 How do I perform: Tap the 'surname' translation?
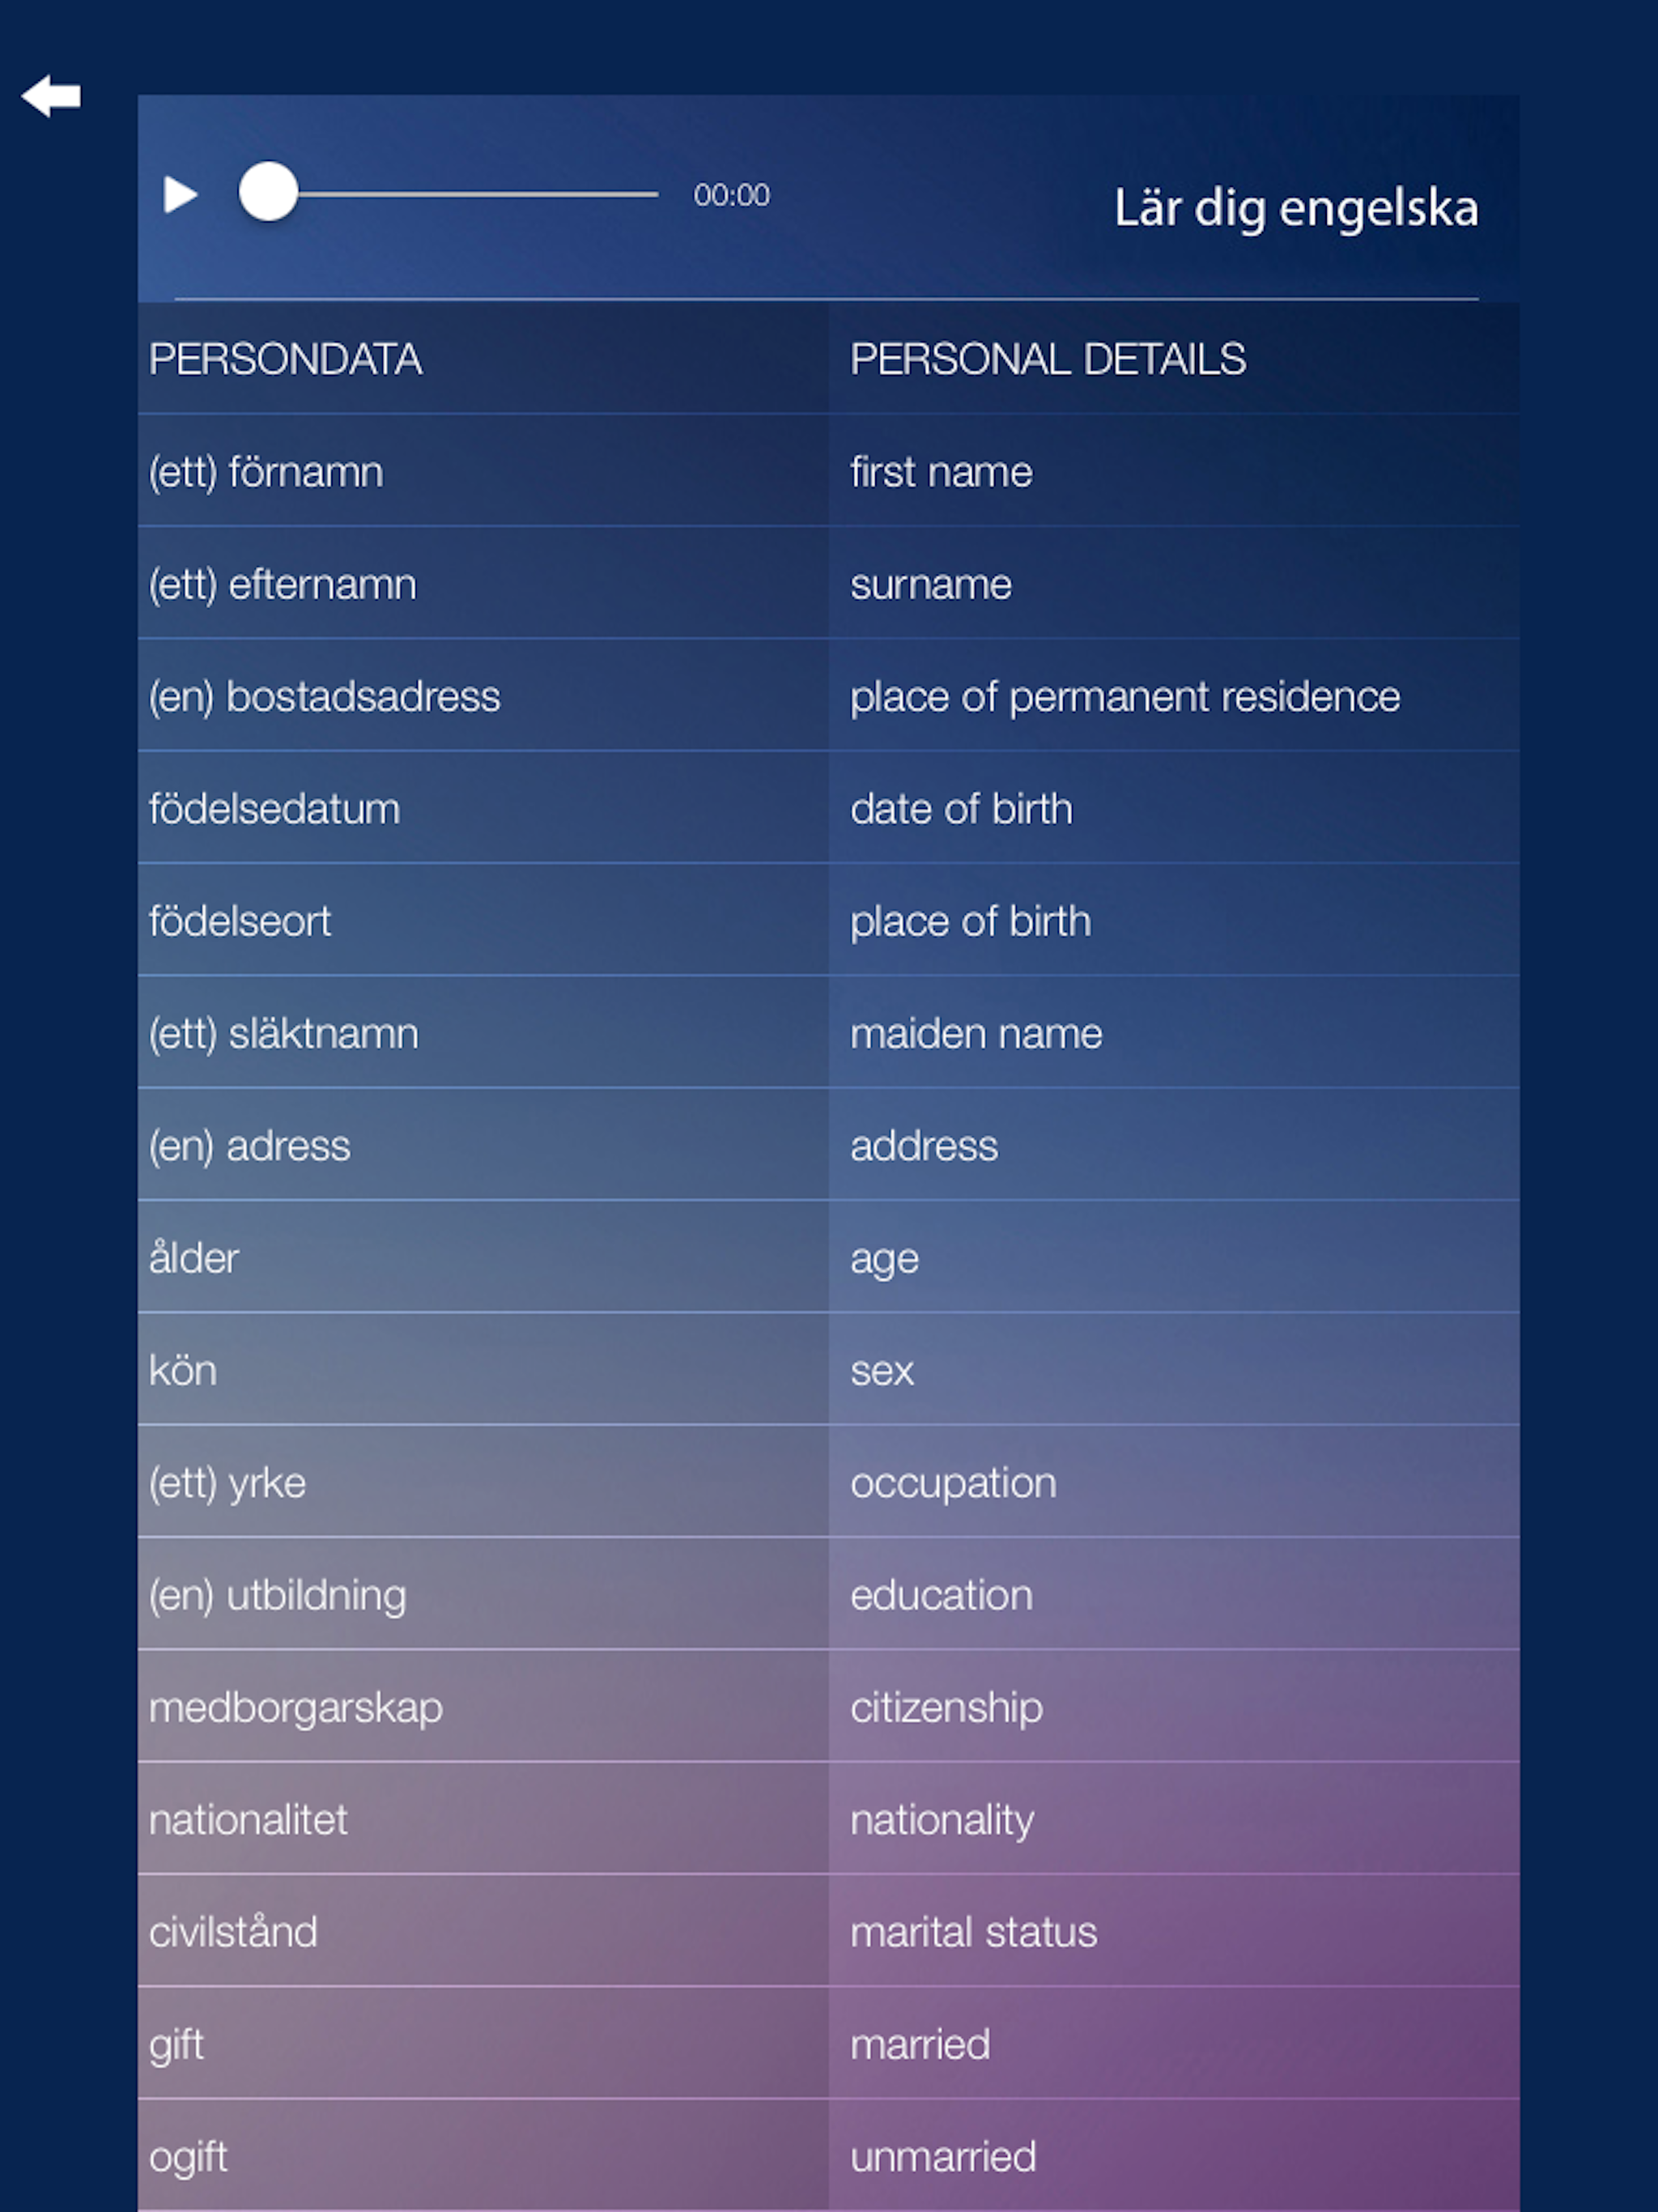(x=931, y=584)
